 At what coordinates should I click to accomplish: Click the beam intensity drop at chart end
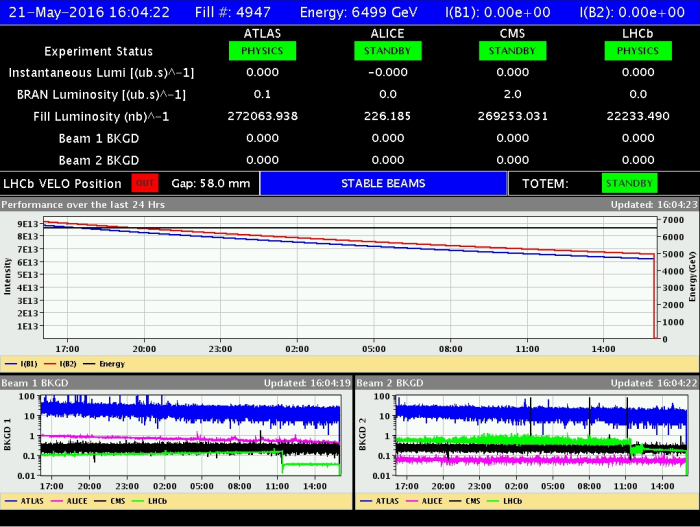pos(654,297)
